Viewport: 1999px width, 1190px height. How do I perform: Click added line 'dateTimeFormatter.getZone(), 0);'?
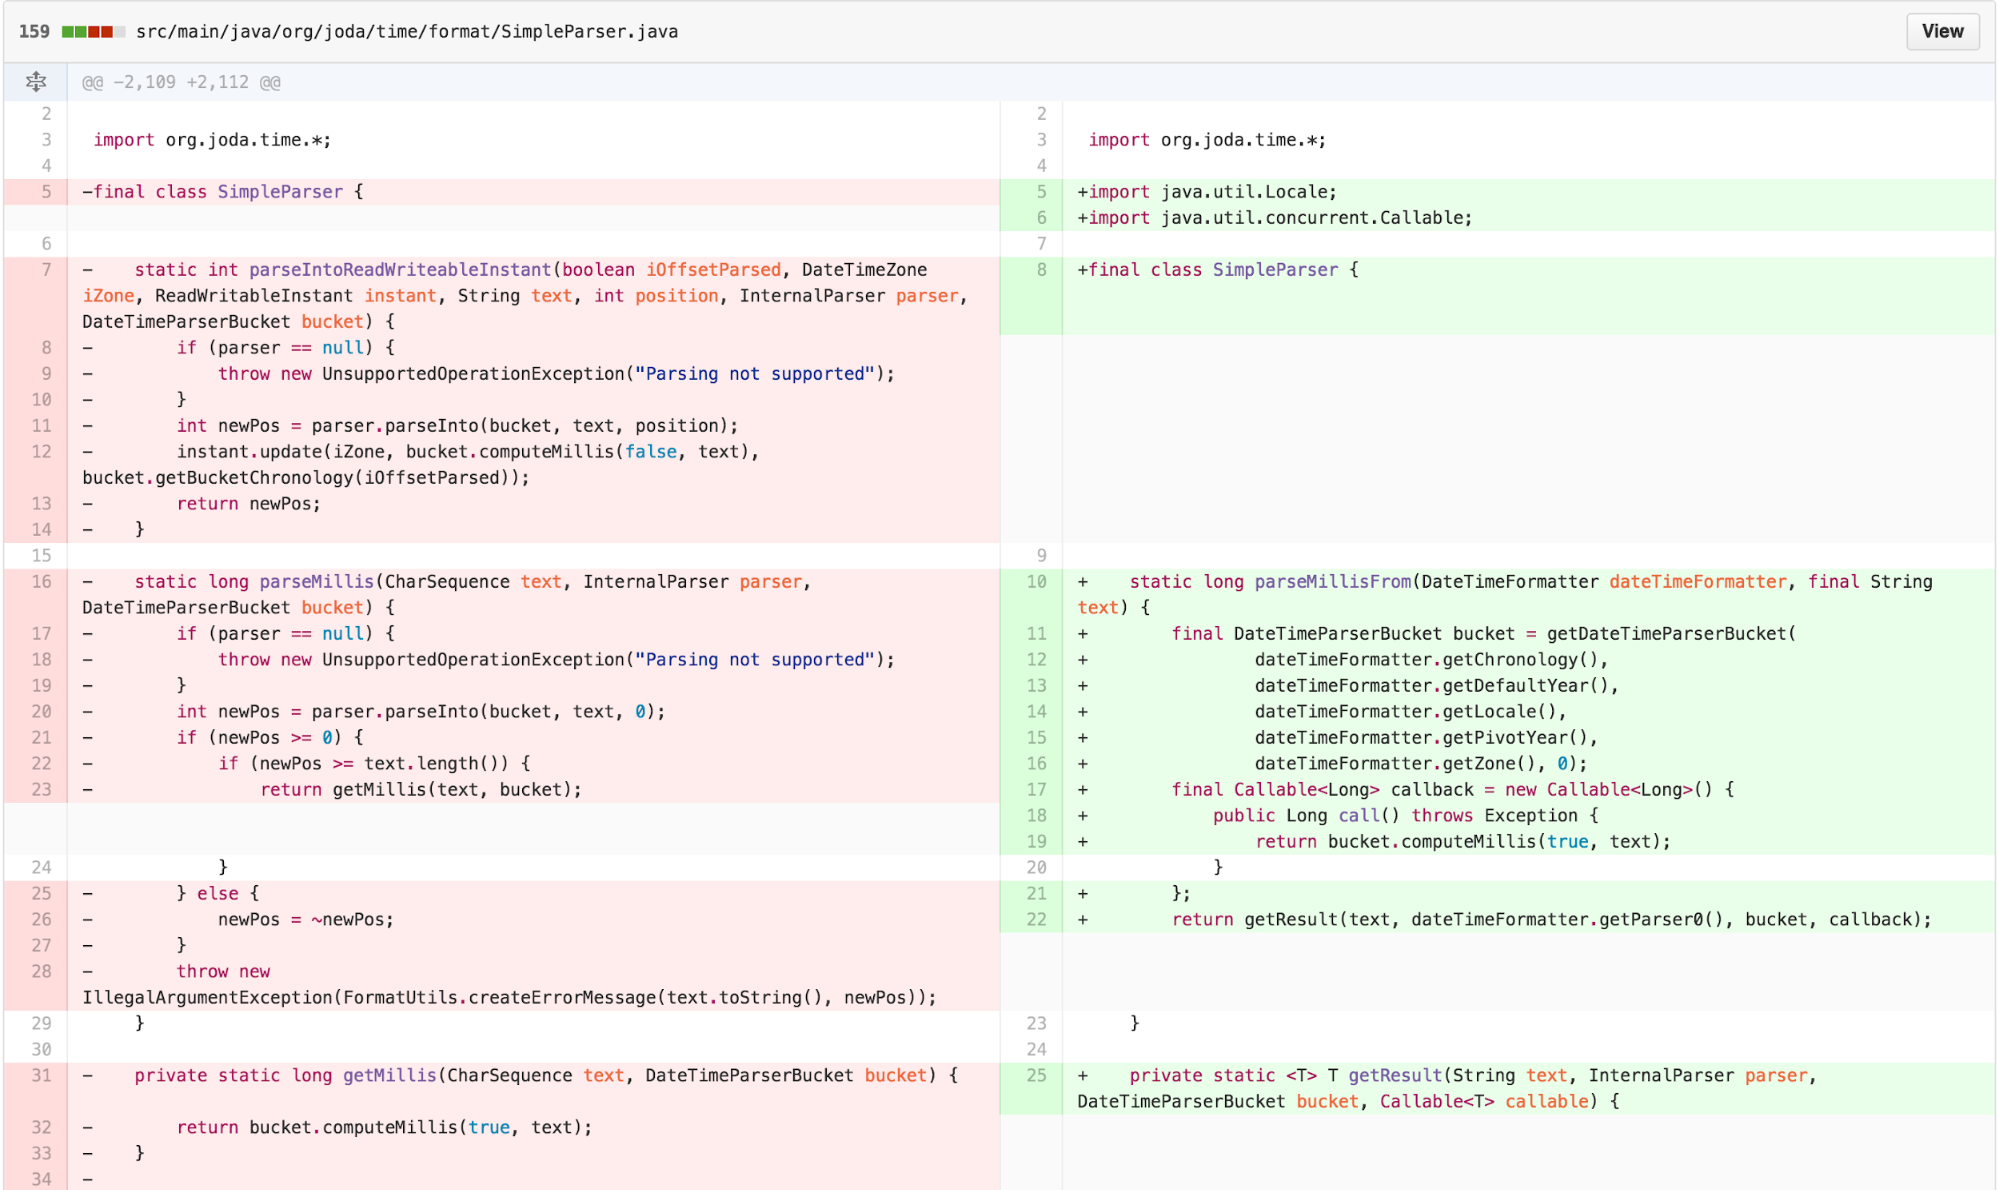pos(1529,764)
